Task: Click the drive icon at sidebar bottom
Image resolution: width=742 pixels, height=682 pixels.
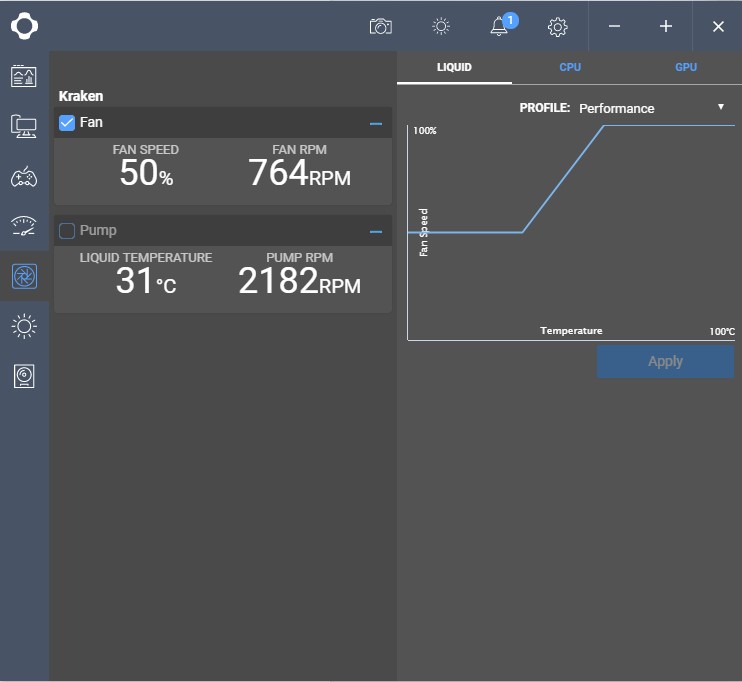Action: pos(24,376)
